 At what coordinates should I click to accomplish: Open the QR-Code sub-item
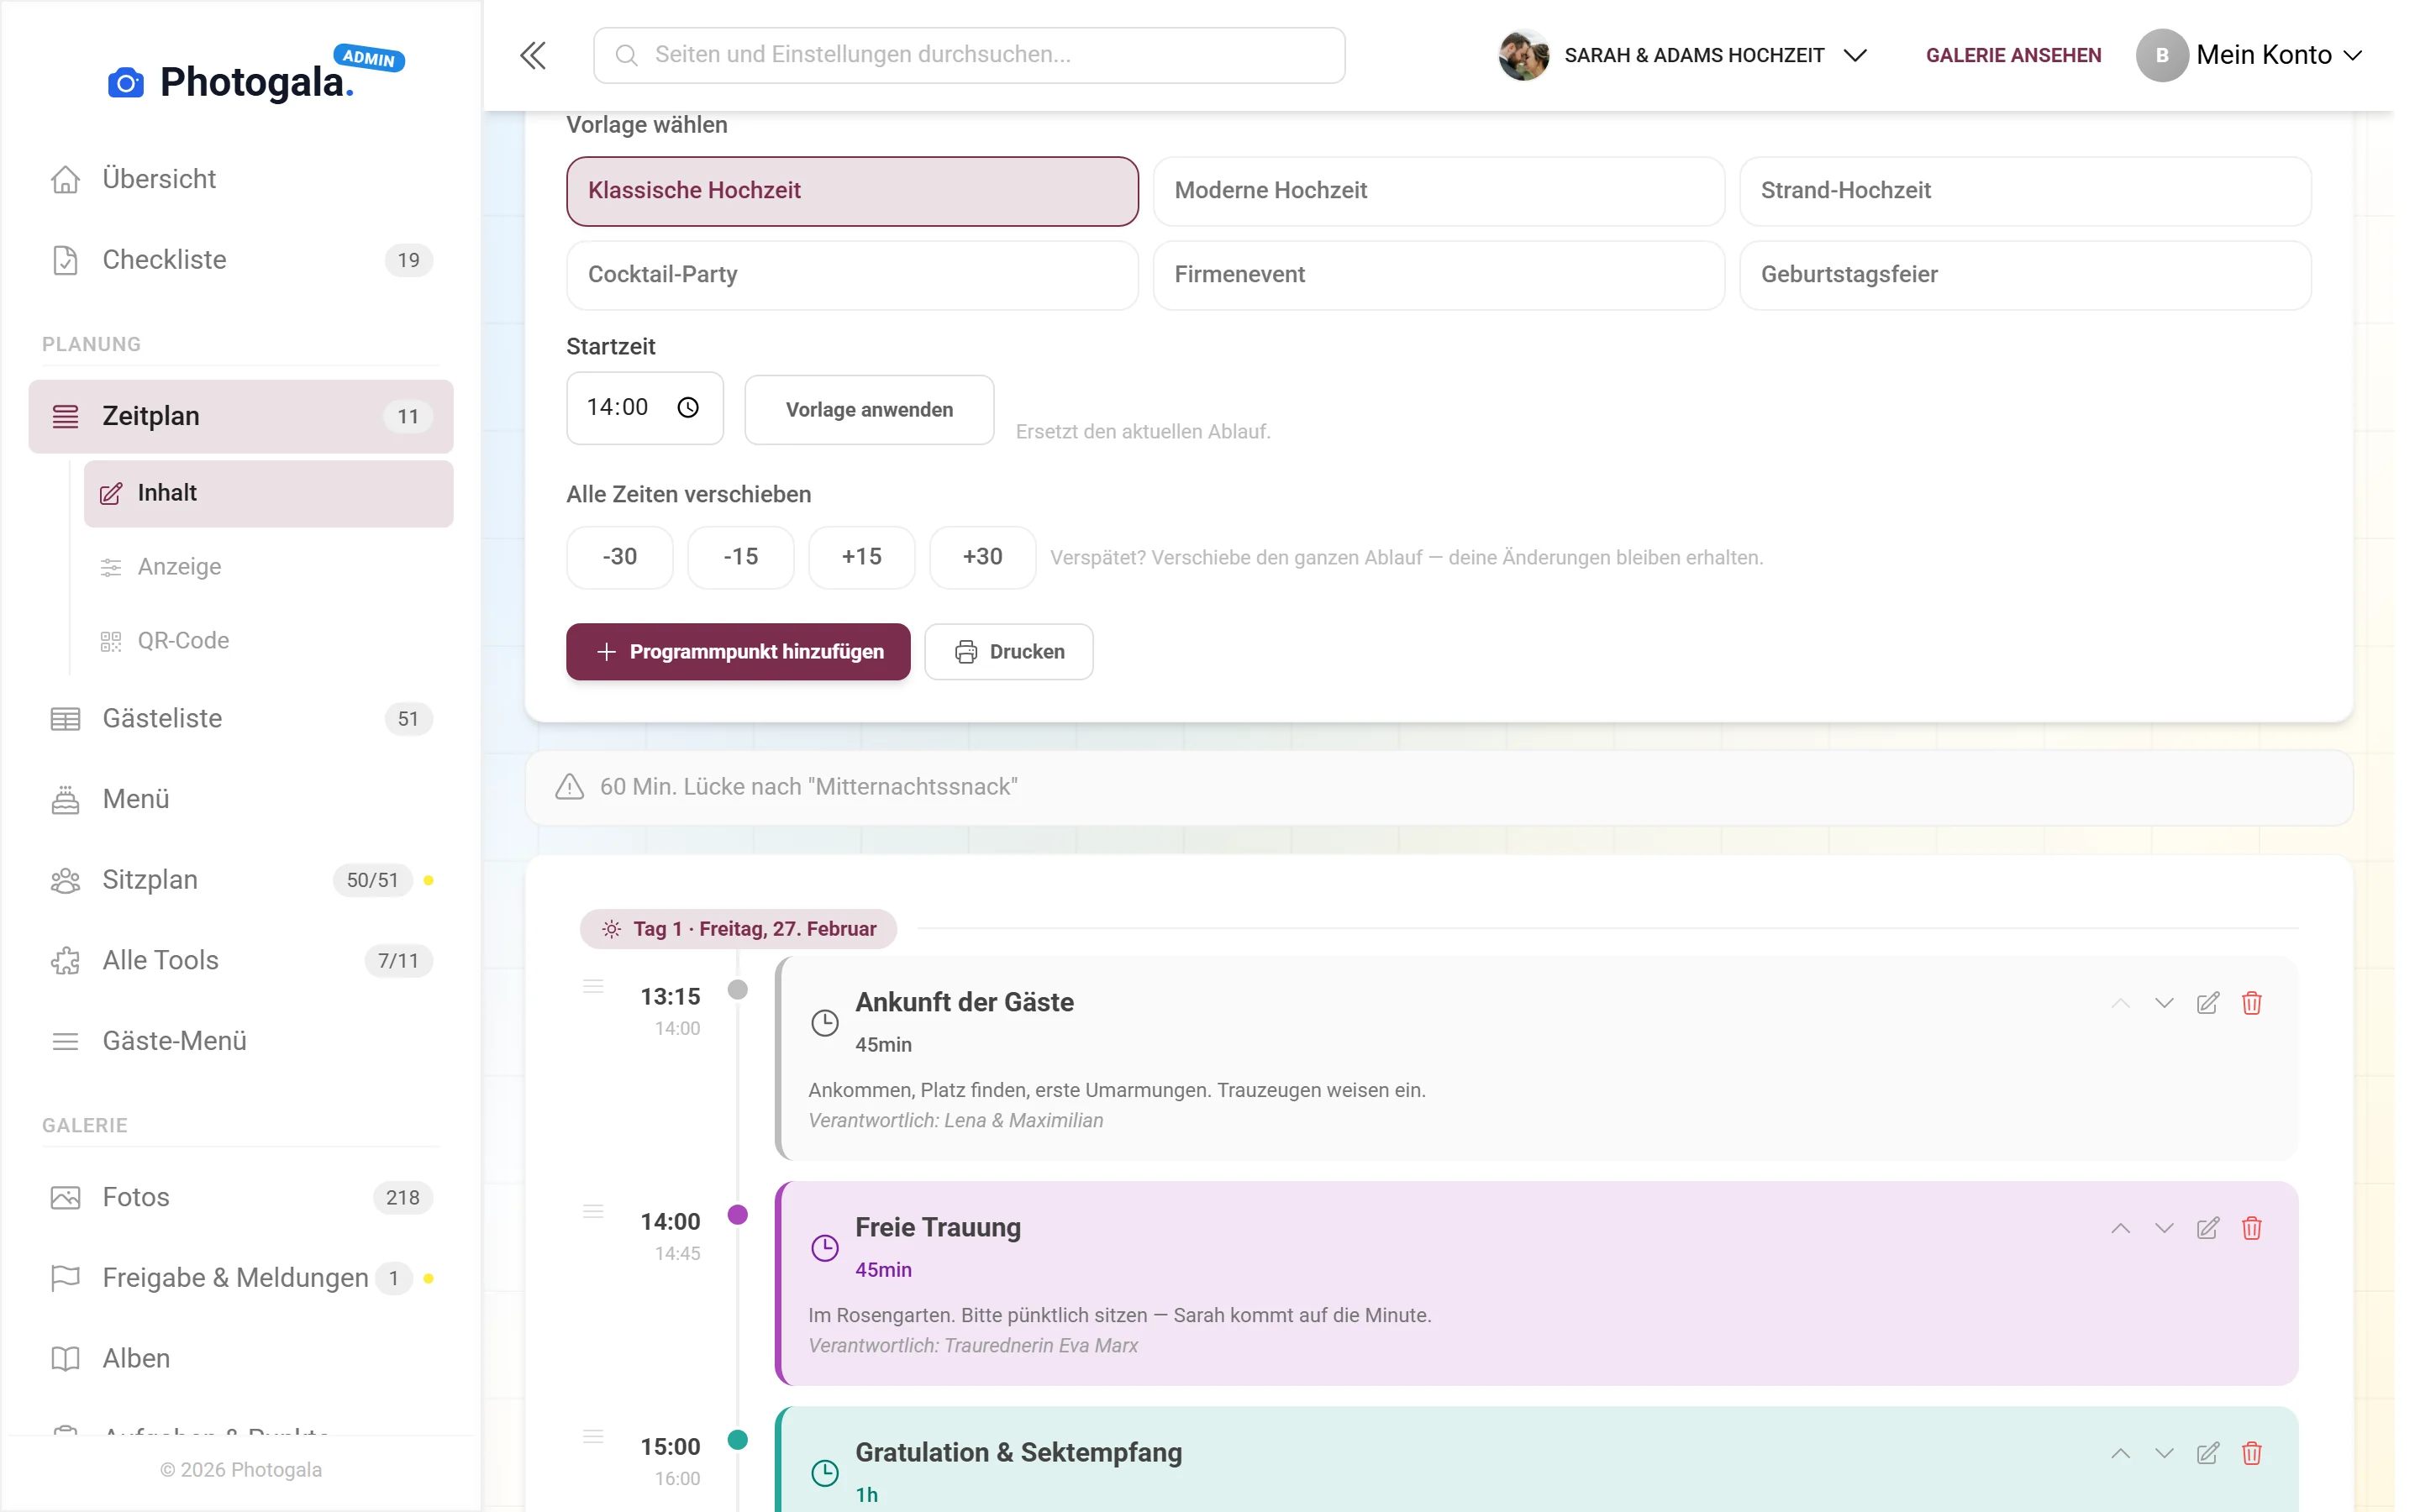(x=268, y=641)
